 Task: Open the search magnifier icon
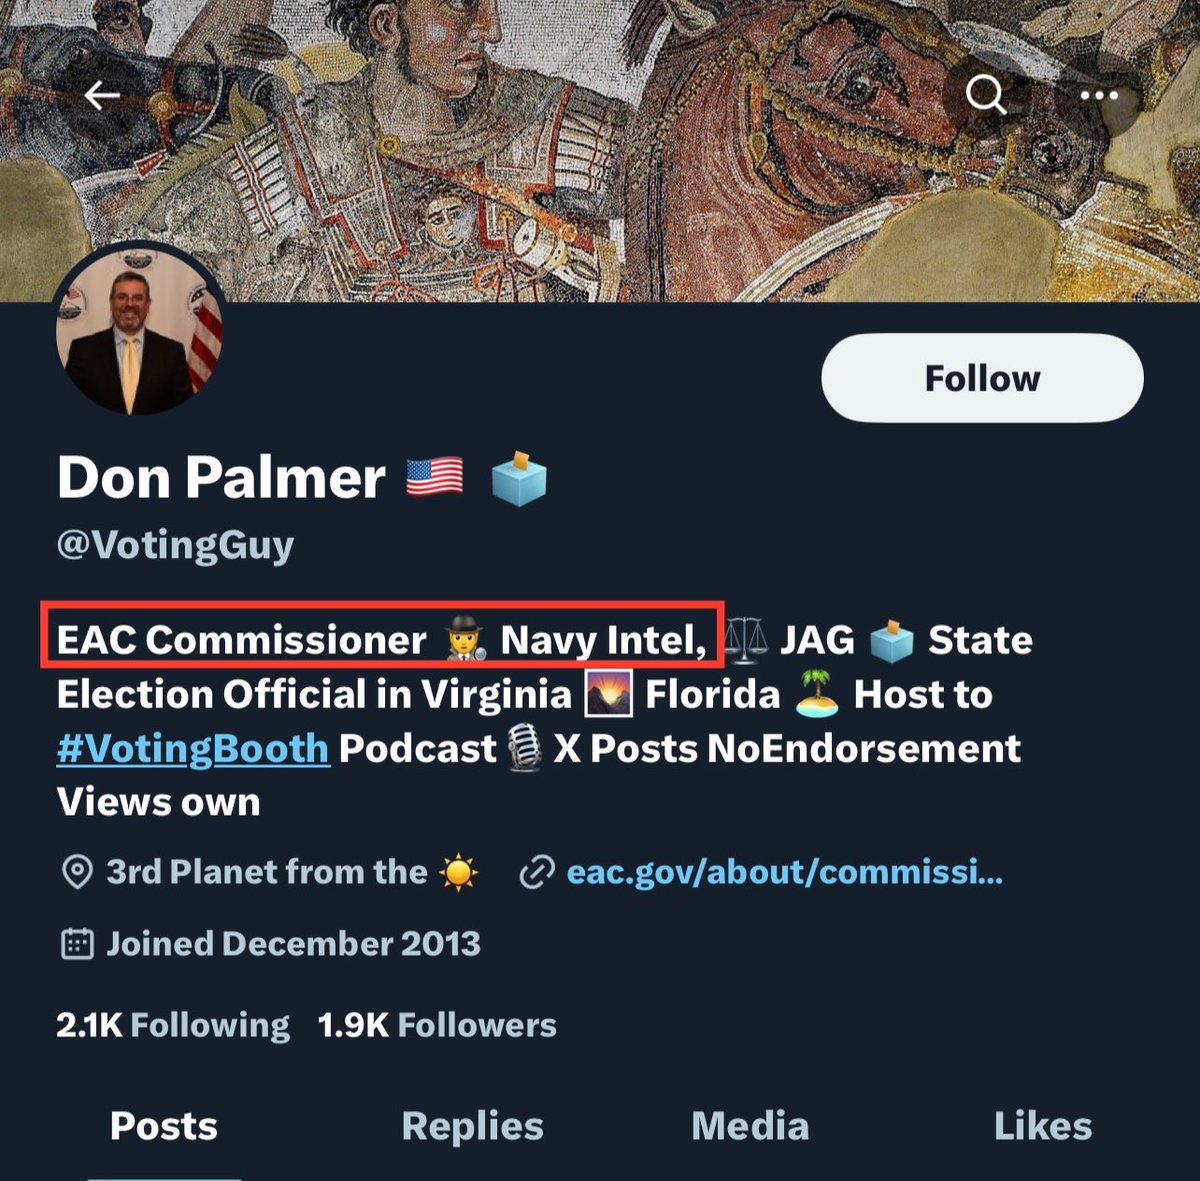986,96
